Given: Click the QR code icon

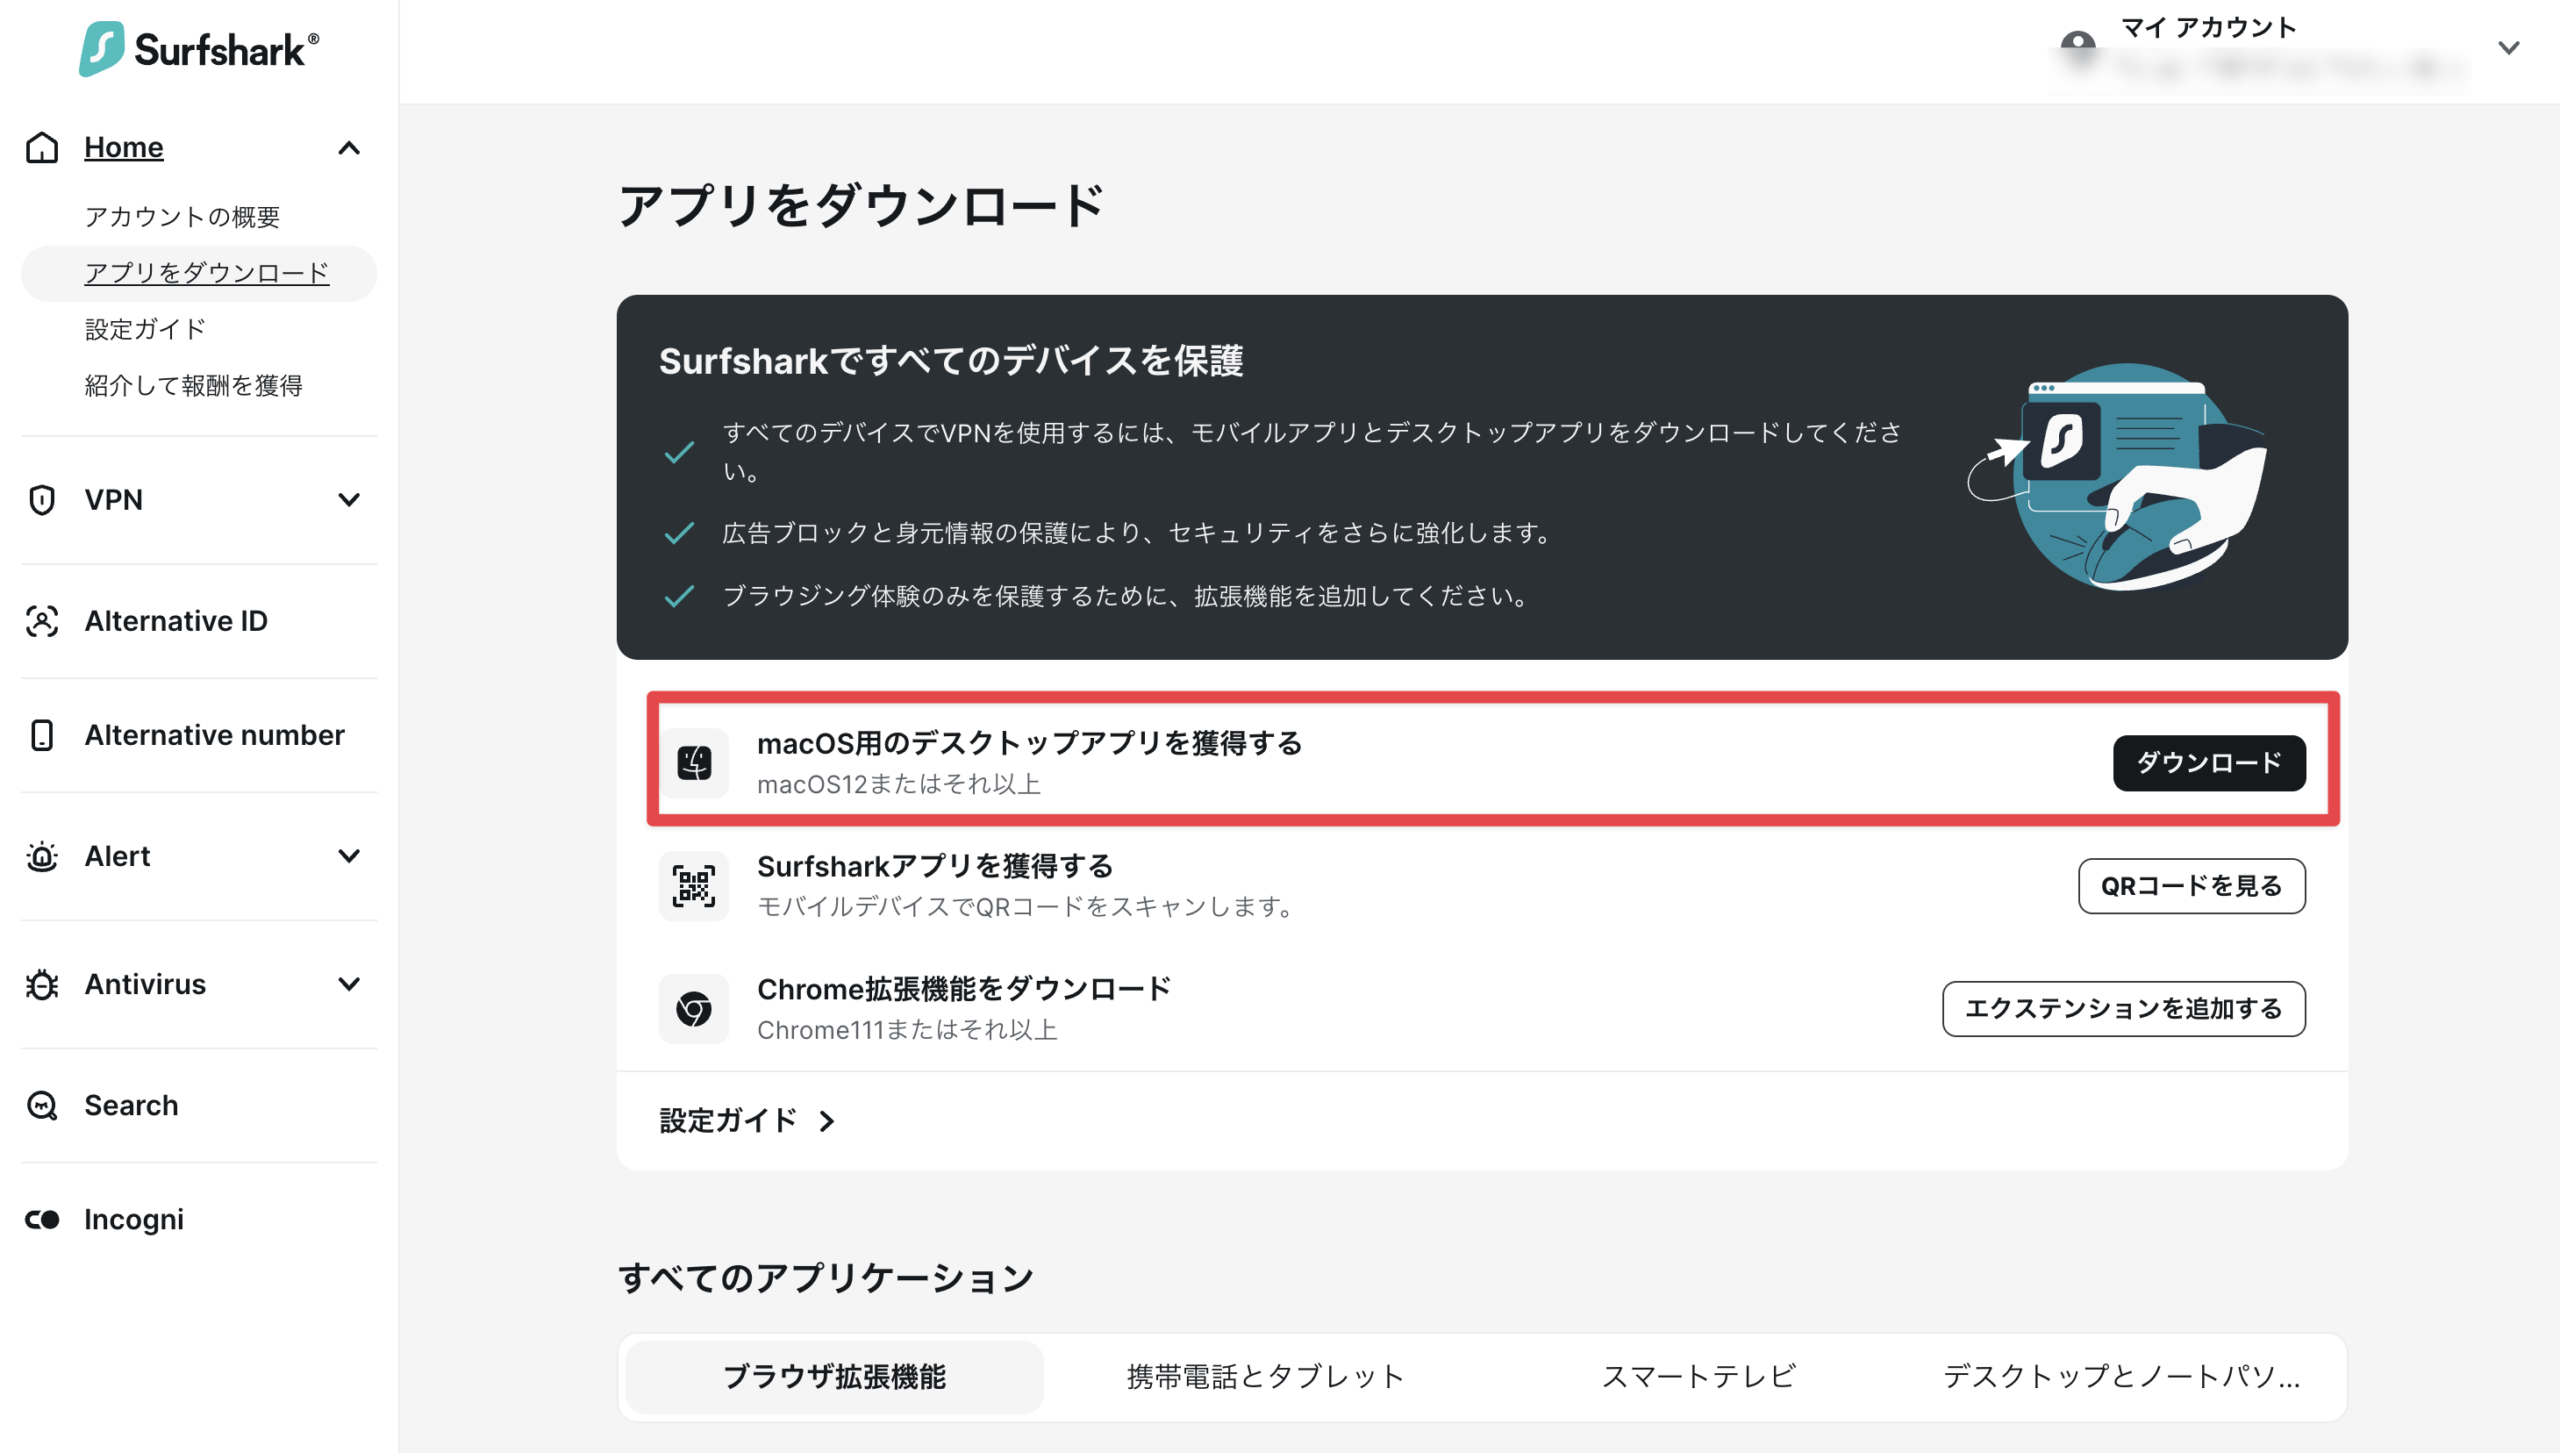Looking at the screenshot, I should (694, 886).
